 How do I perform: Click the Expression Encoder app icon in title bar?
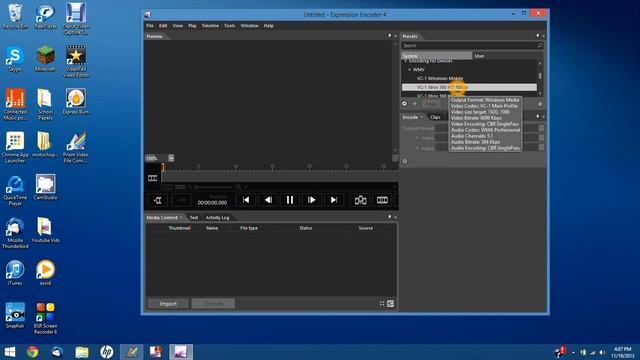click(x=148, y=14)
